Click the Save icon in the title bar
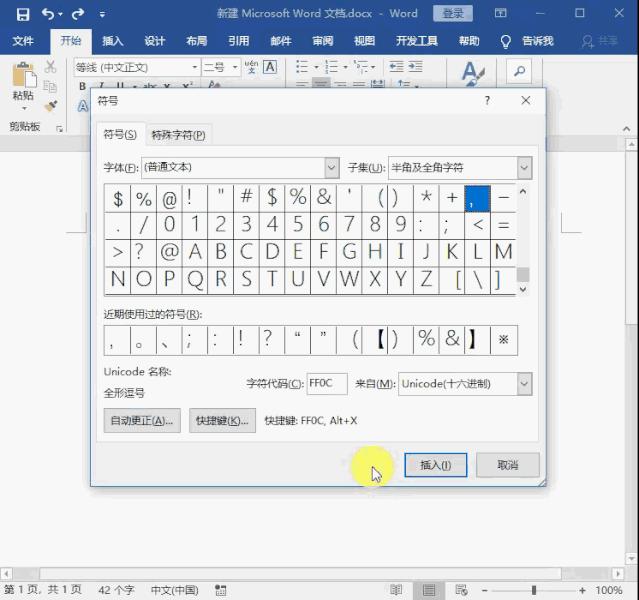 23,15
